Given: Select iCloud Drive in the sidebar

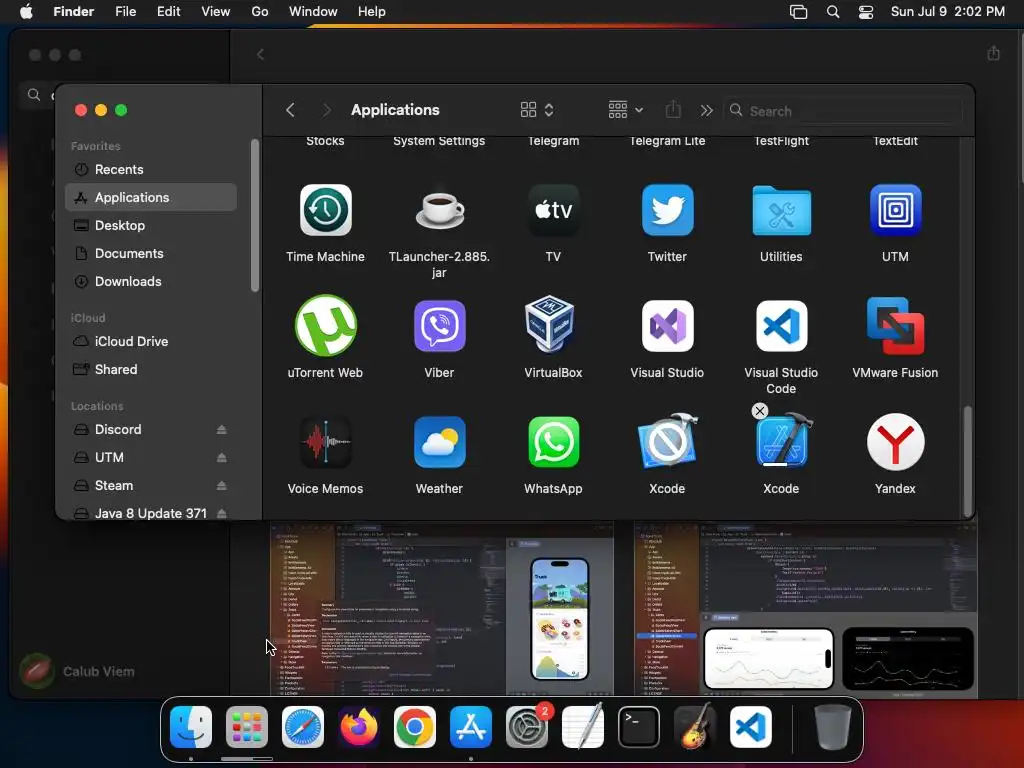Looking at the screenshot, I should pyautogui.click(x=151, y=342).
